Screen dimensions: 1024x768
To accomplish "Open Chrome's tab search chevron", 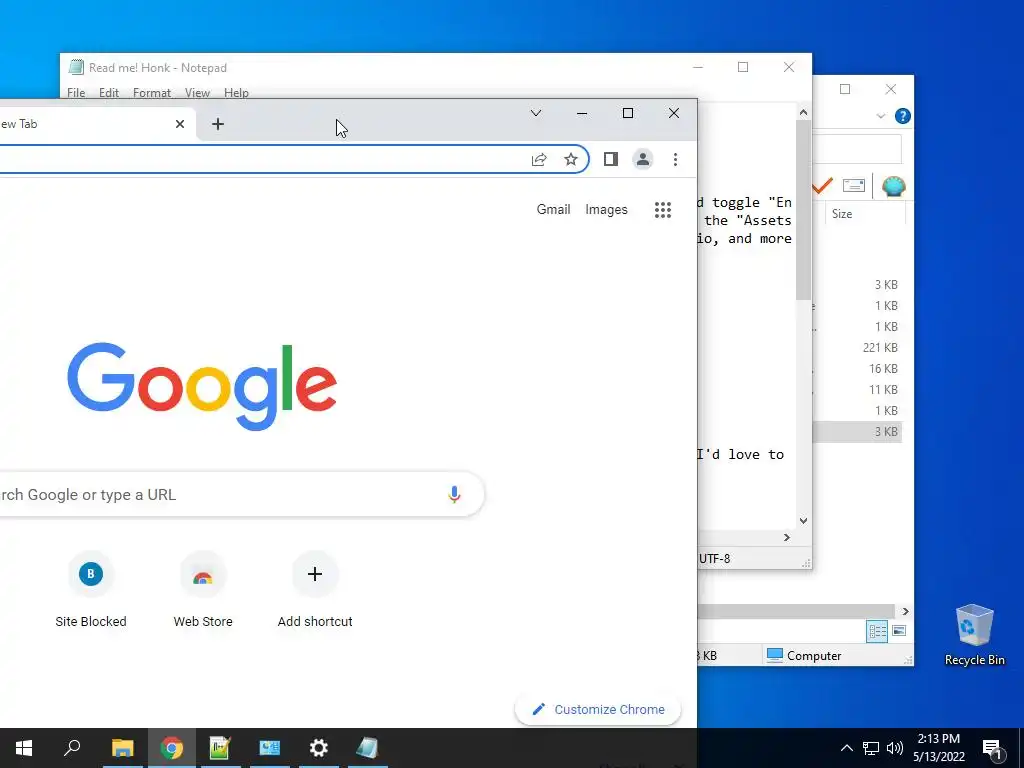I will click(536, 113).
